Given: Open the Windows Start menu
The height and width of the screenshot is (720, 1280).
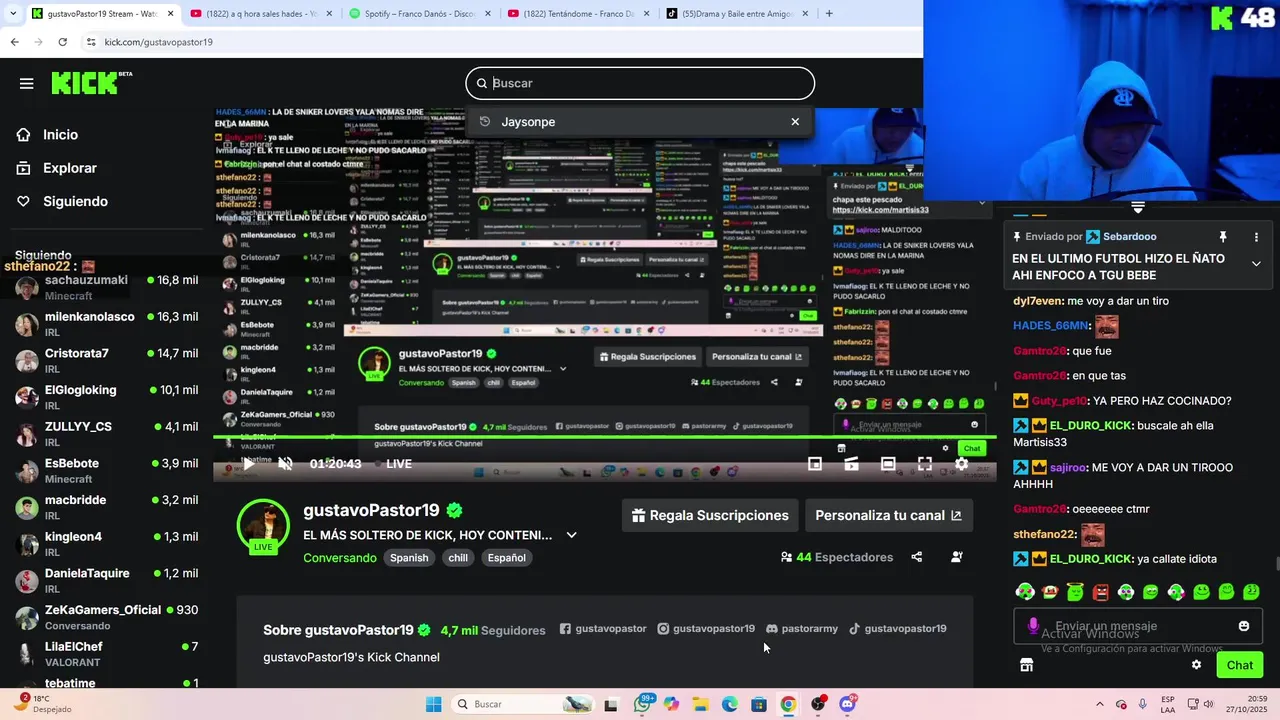Looking at the screenshot, I should point(433,704).
